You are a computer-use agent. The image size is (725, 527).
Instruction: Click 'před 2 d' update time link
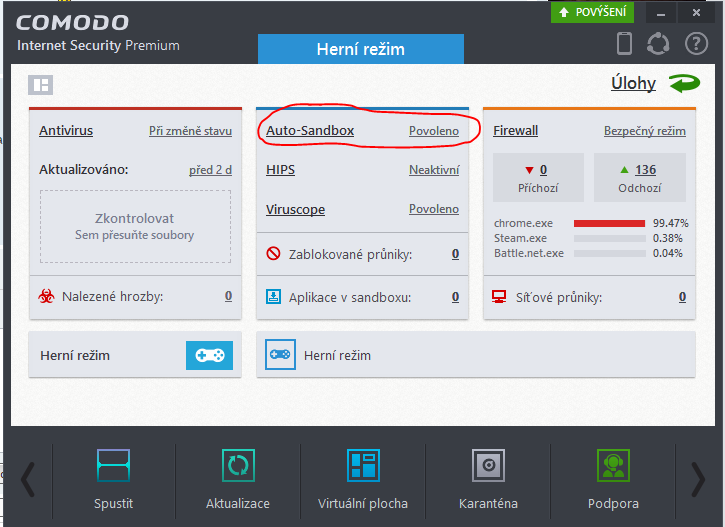[210, 170]
